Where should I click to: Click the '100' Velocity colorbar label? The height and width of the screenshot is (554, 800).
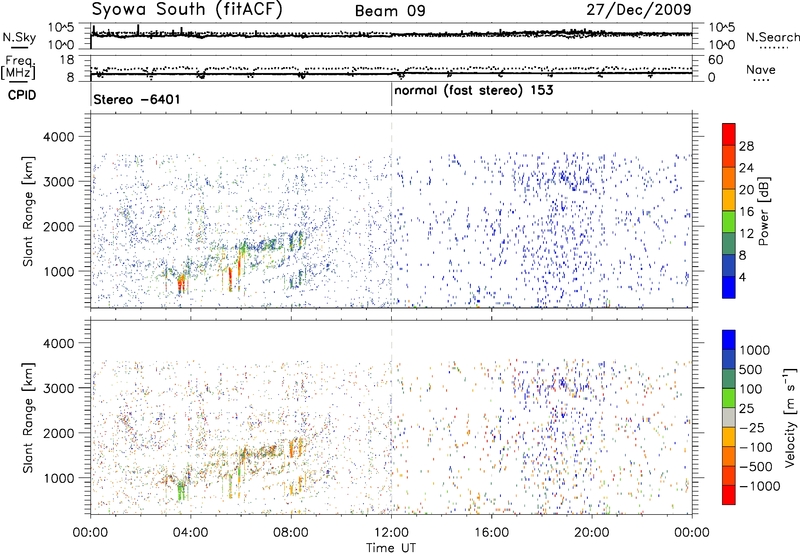coord(751,389)
